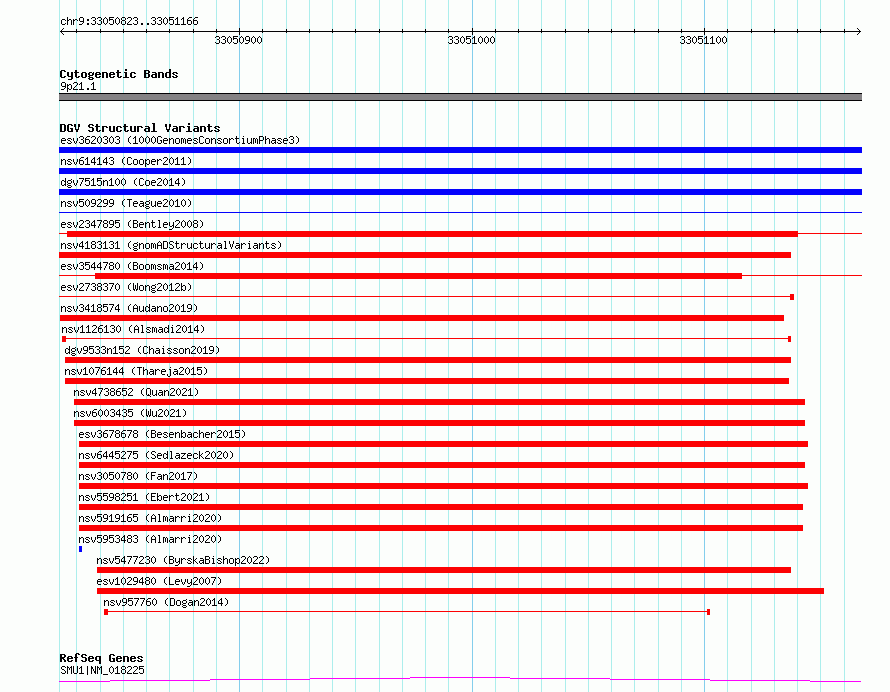Image resolution: width=890 pixels, height=692 pixels.
Task: Select the red bar under nsv3418574 (Audano2019)
Action: [x=422, y=318]
